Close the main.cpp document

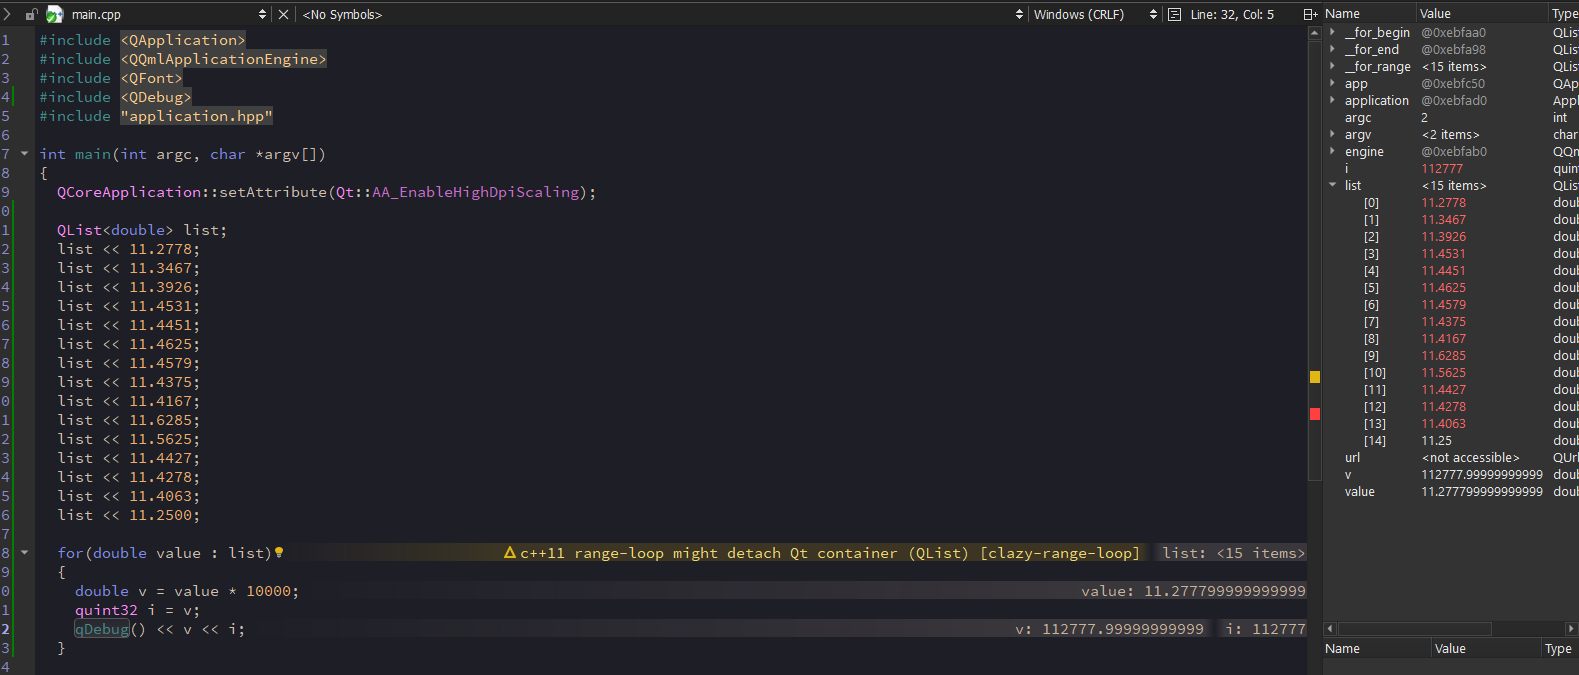(x=283, y=14)
